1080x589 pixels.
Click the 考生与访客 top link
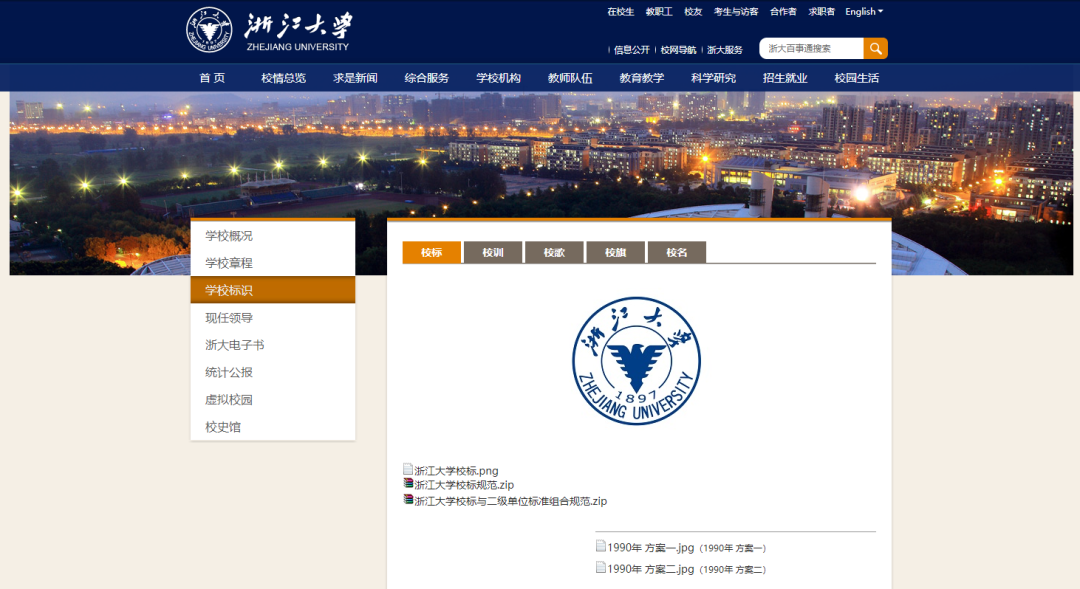coord(736,12)
